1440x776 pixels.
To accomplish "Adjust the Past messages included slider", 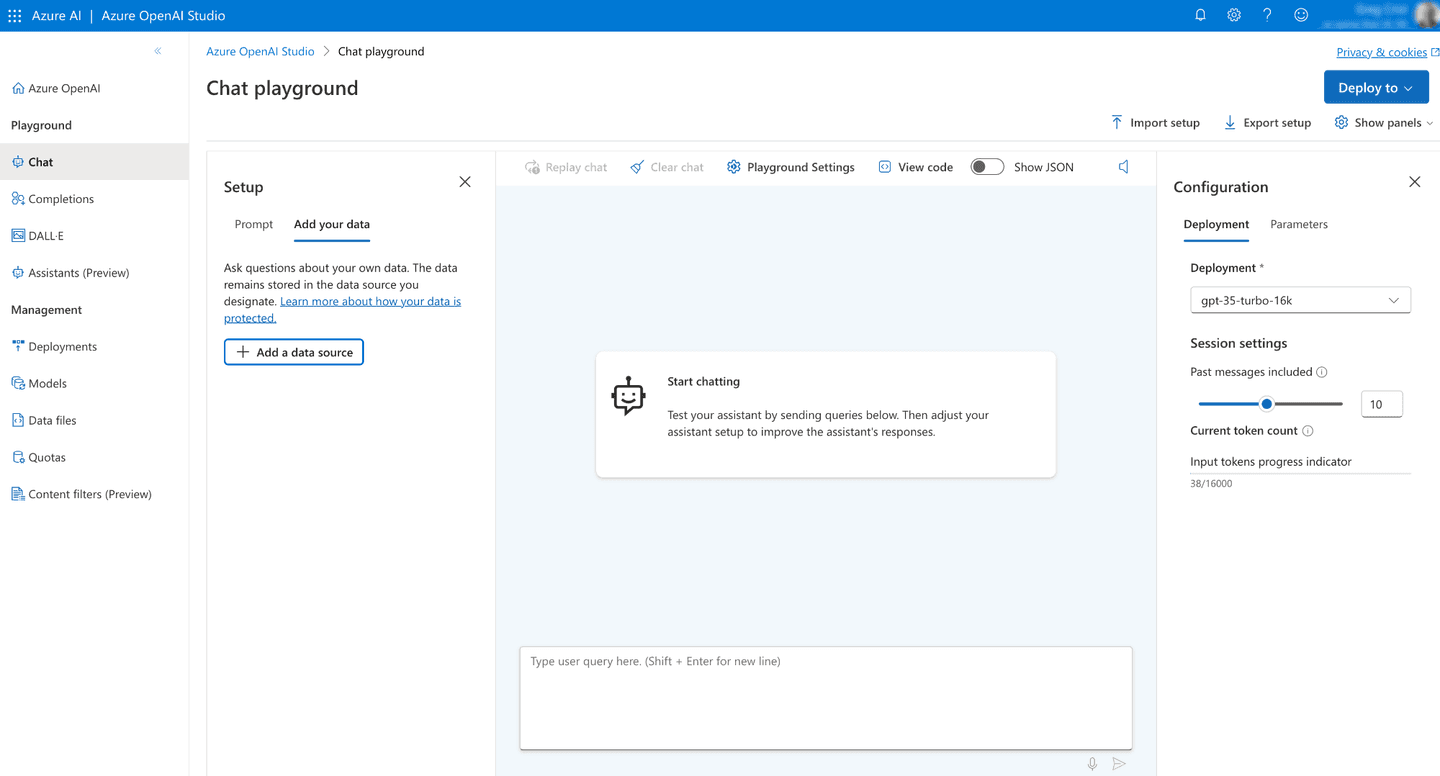I will coord(1266,403).
